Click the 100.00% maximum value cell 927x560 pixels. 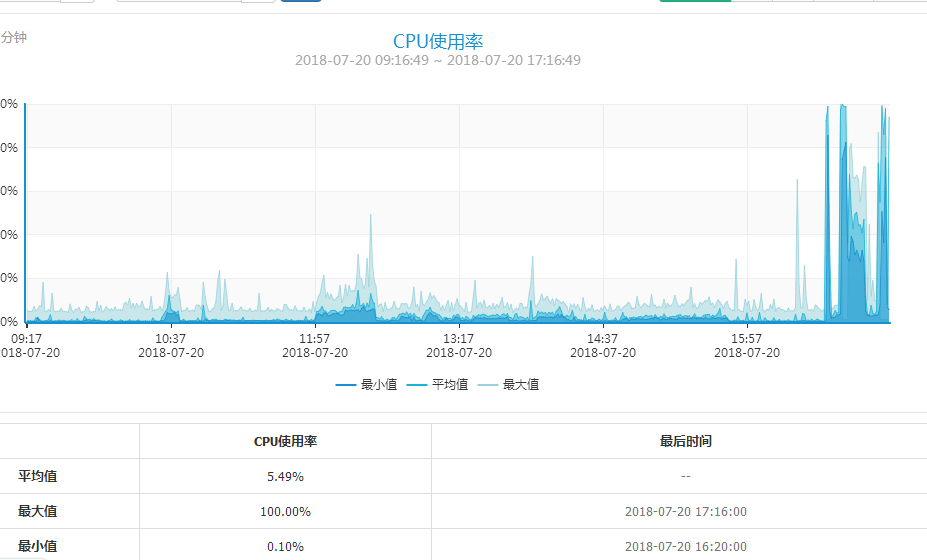[285, 511]
